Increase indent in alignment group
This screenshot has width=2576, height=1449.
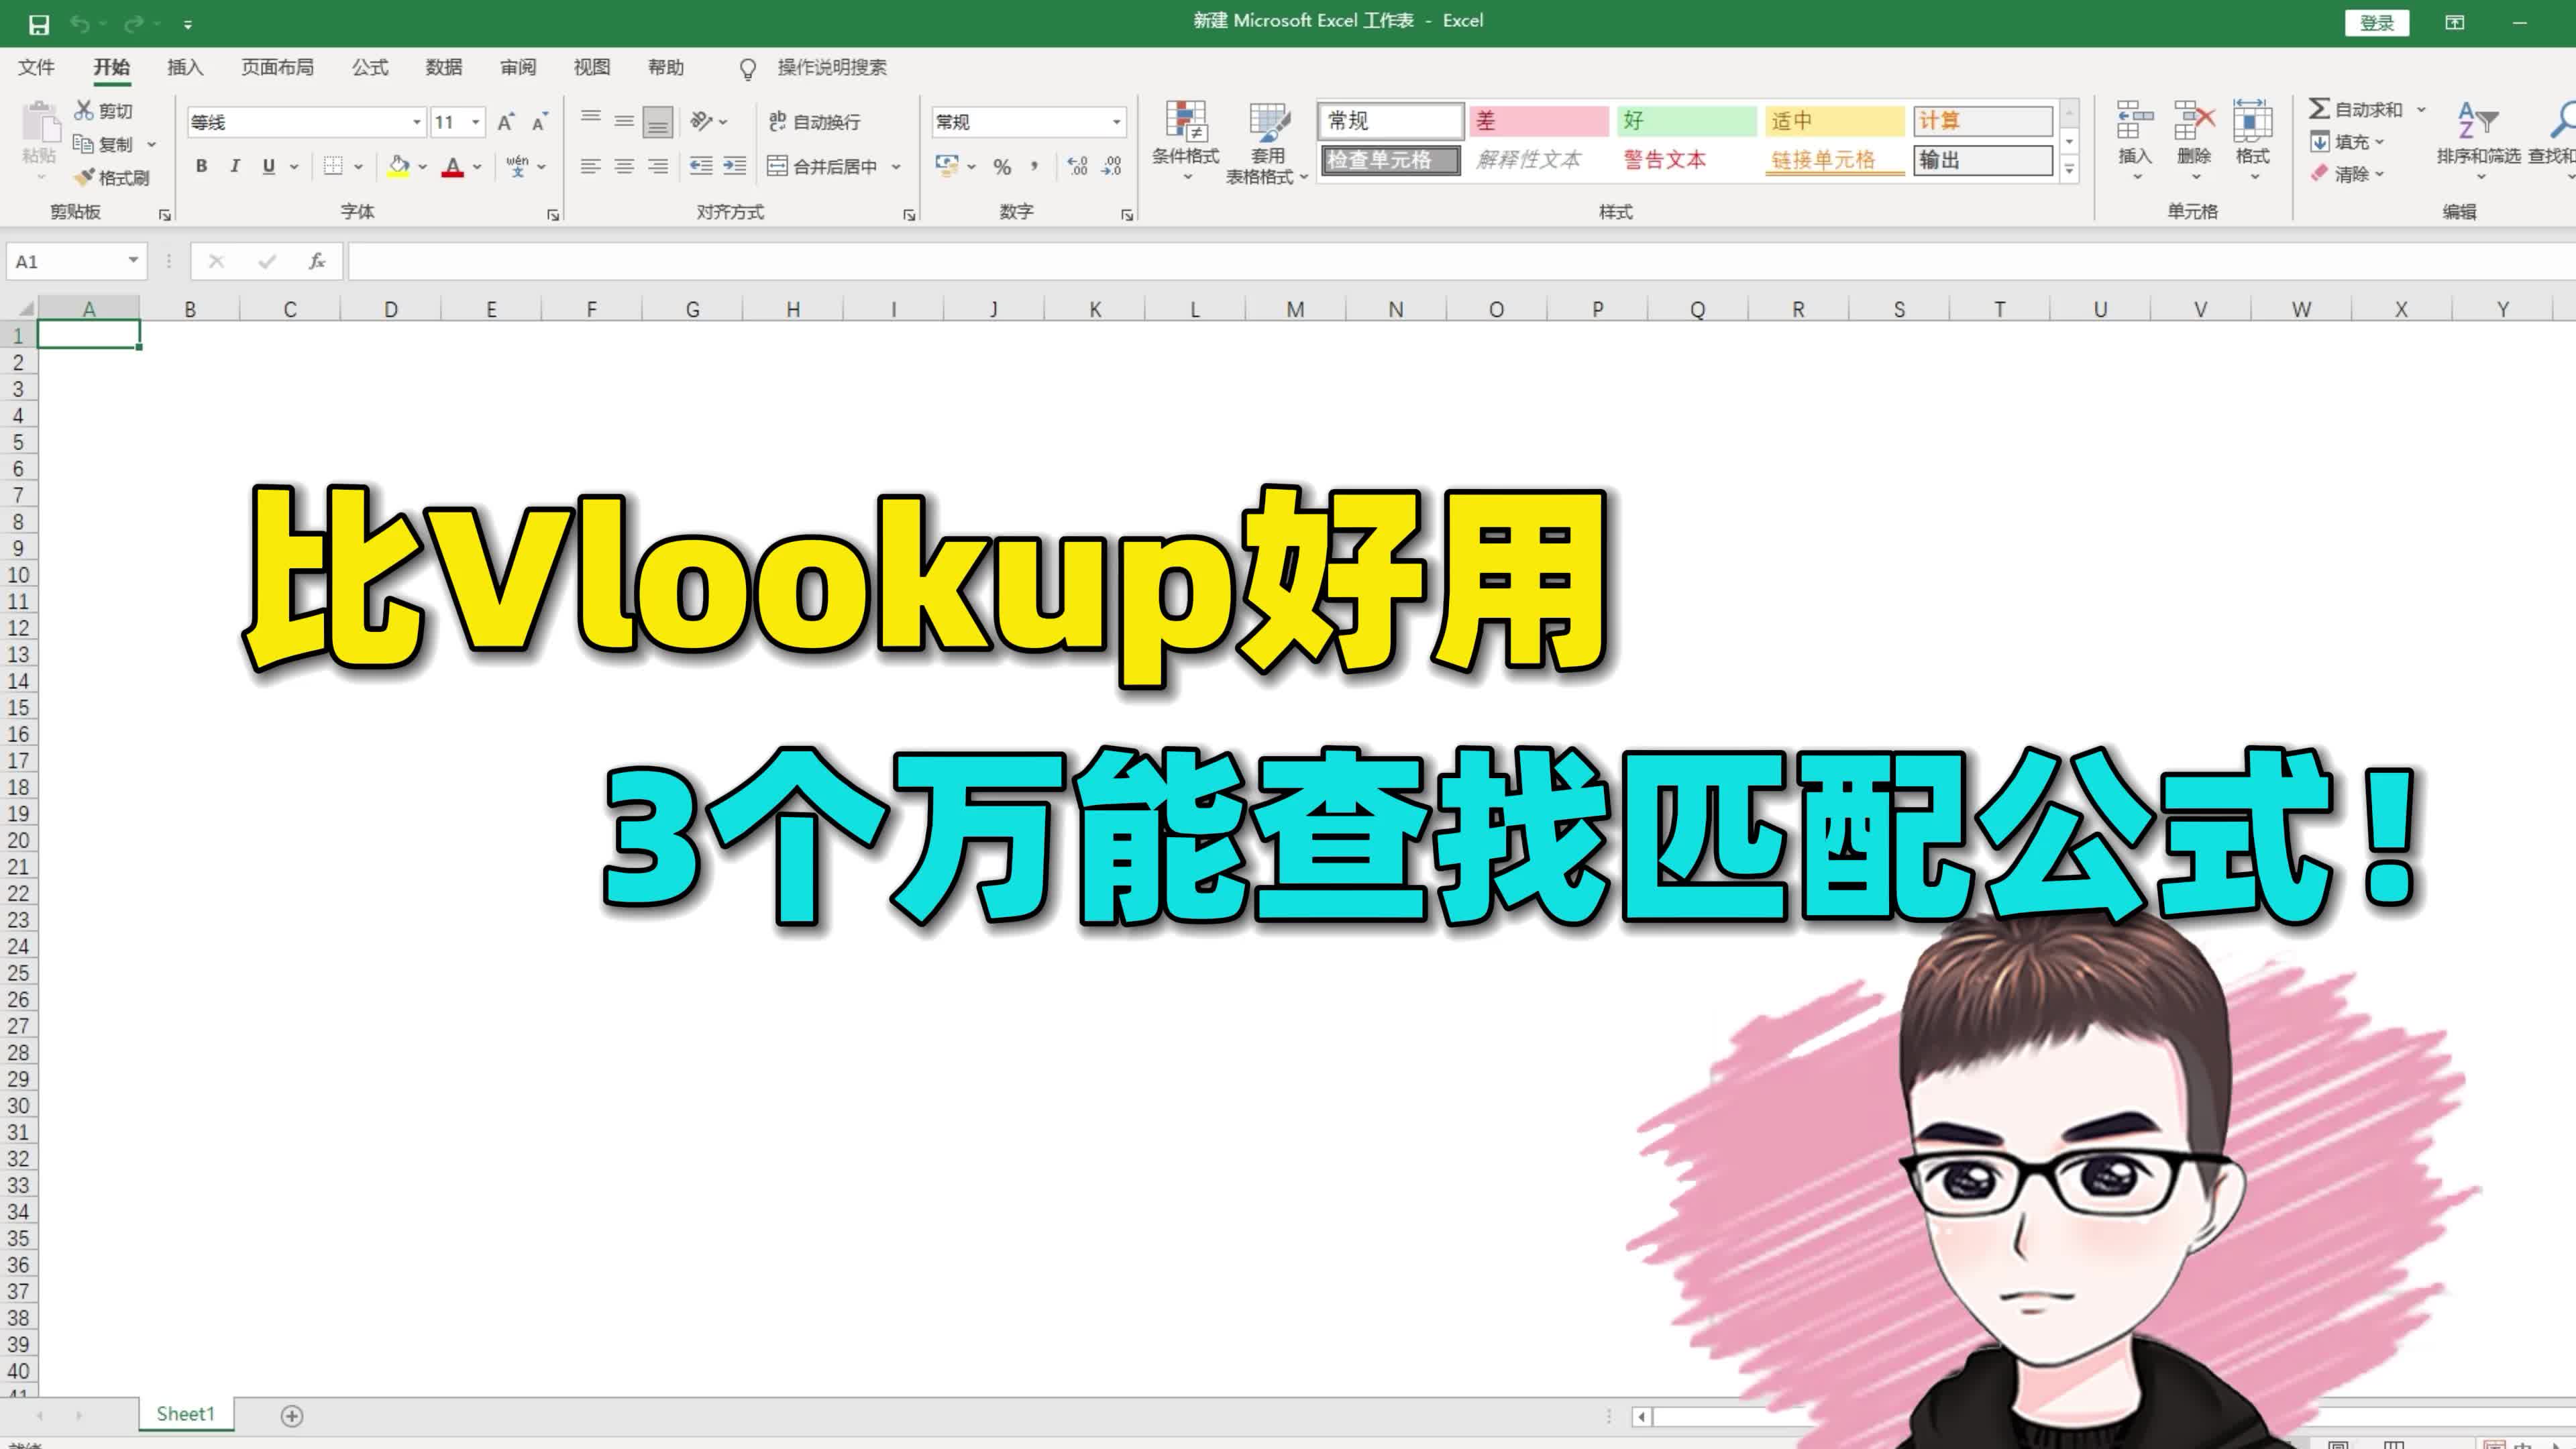point(735,166)
